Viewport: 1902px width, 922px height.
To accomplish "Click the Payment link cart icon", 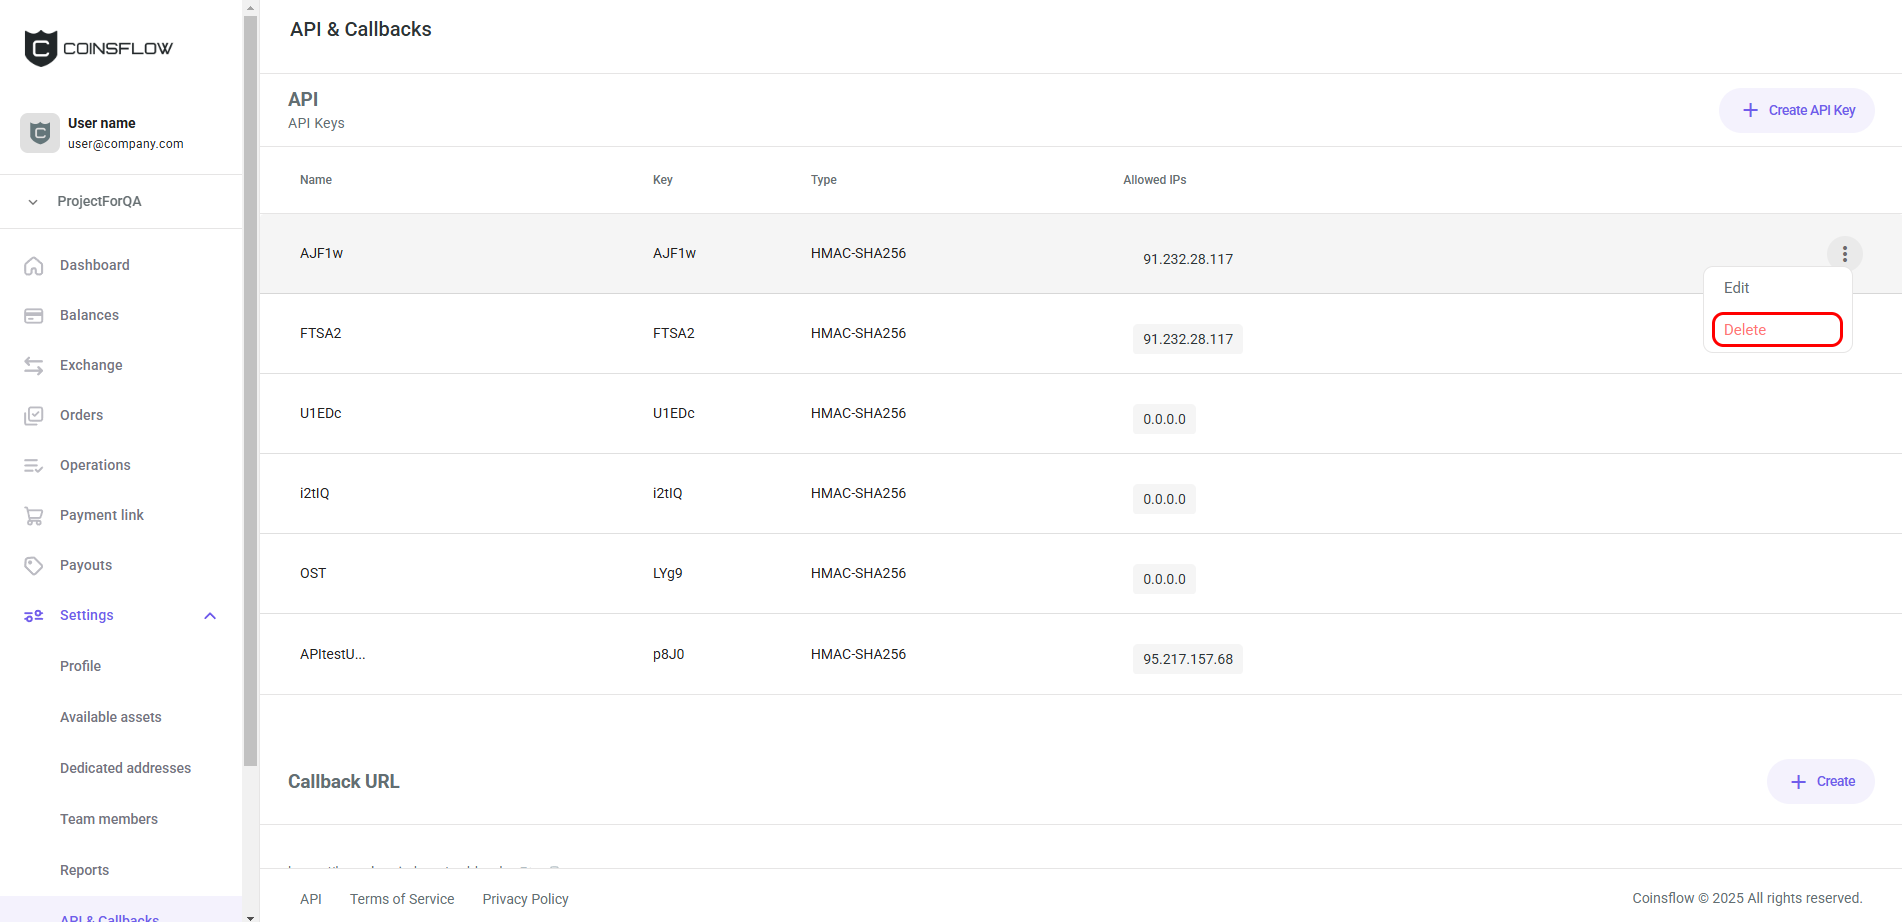I will (x=34, y=516).
